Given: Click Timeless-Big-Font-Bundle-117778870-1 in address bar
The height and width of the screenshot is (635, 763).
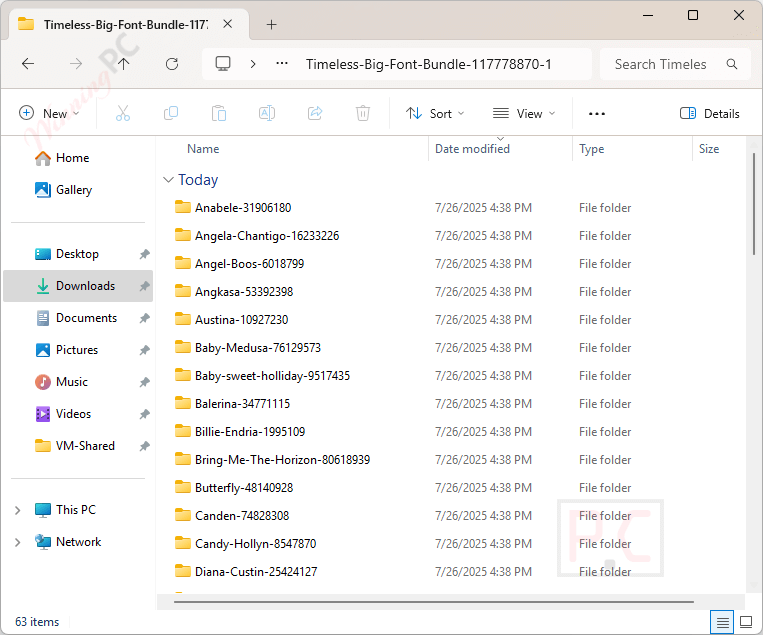Looking at the screenshot, I should pos(429,64).
